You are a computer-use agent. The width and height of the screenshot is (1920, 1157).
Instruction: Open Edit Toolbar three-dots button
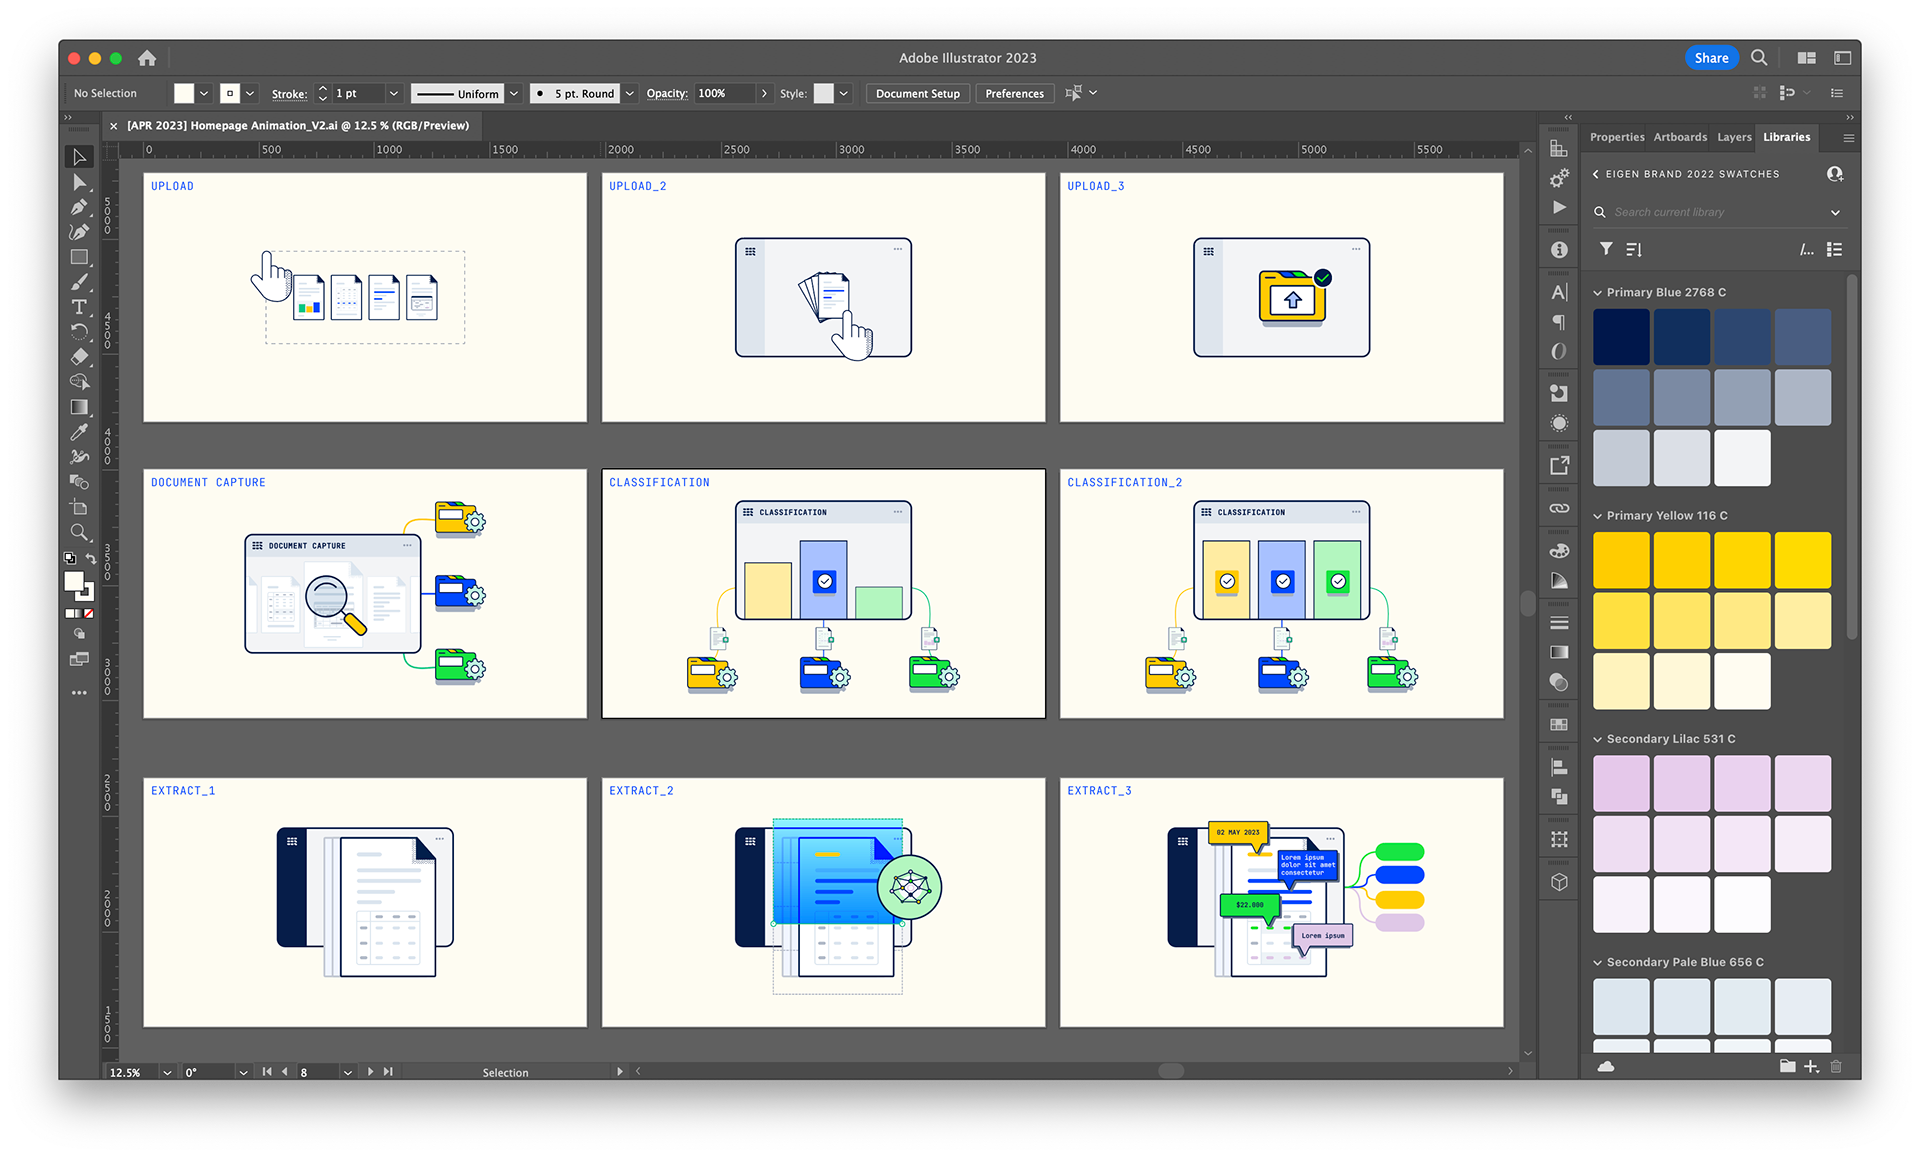tap(79, 692)
